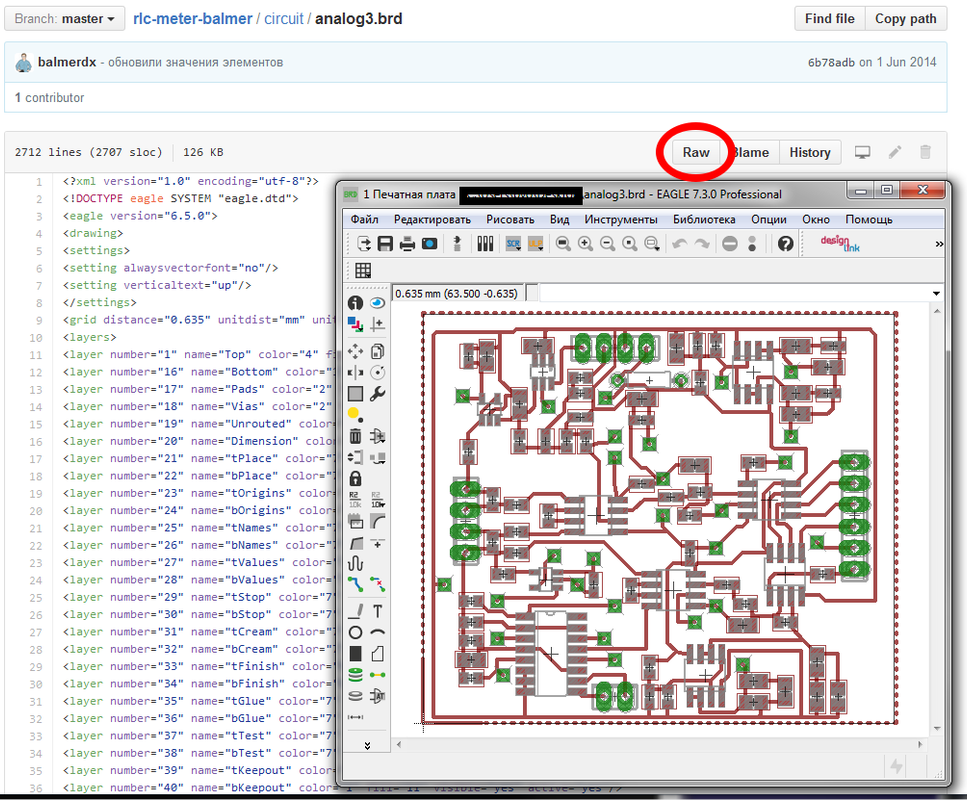
Task: Expand the command line history dropdown arrow
Action: pos(936,294)
